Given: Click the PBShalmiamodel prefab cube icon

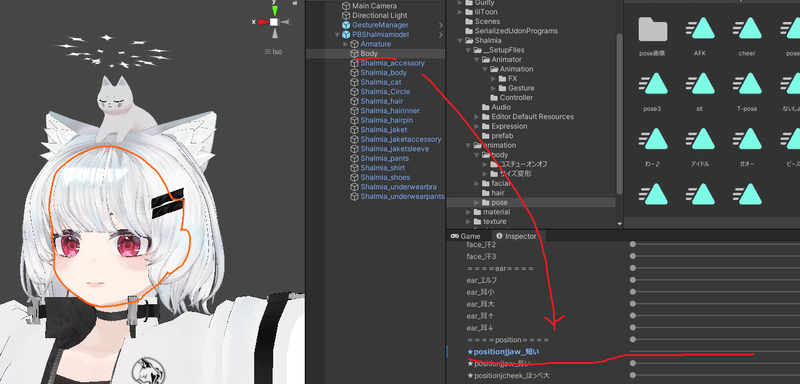Looking at the screenshot, I should (x=346, y=34).
